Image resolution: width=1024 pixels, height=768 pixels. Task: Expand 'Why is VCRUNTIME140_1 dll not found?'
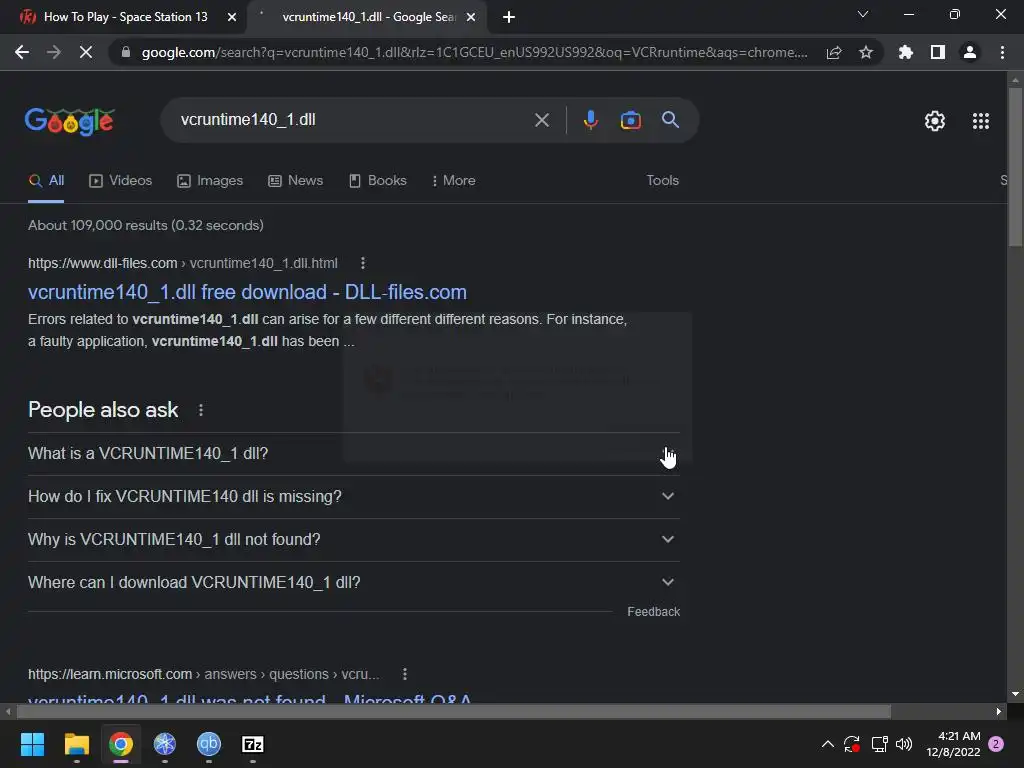[354, 539]
